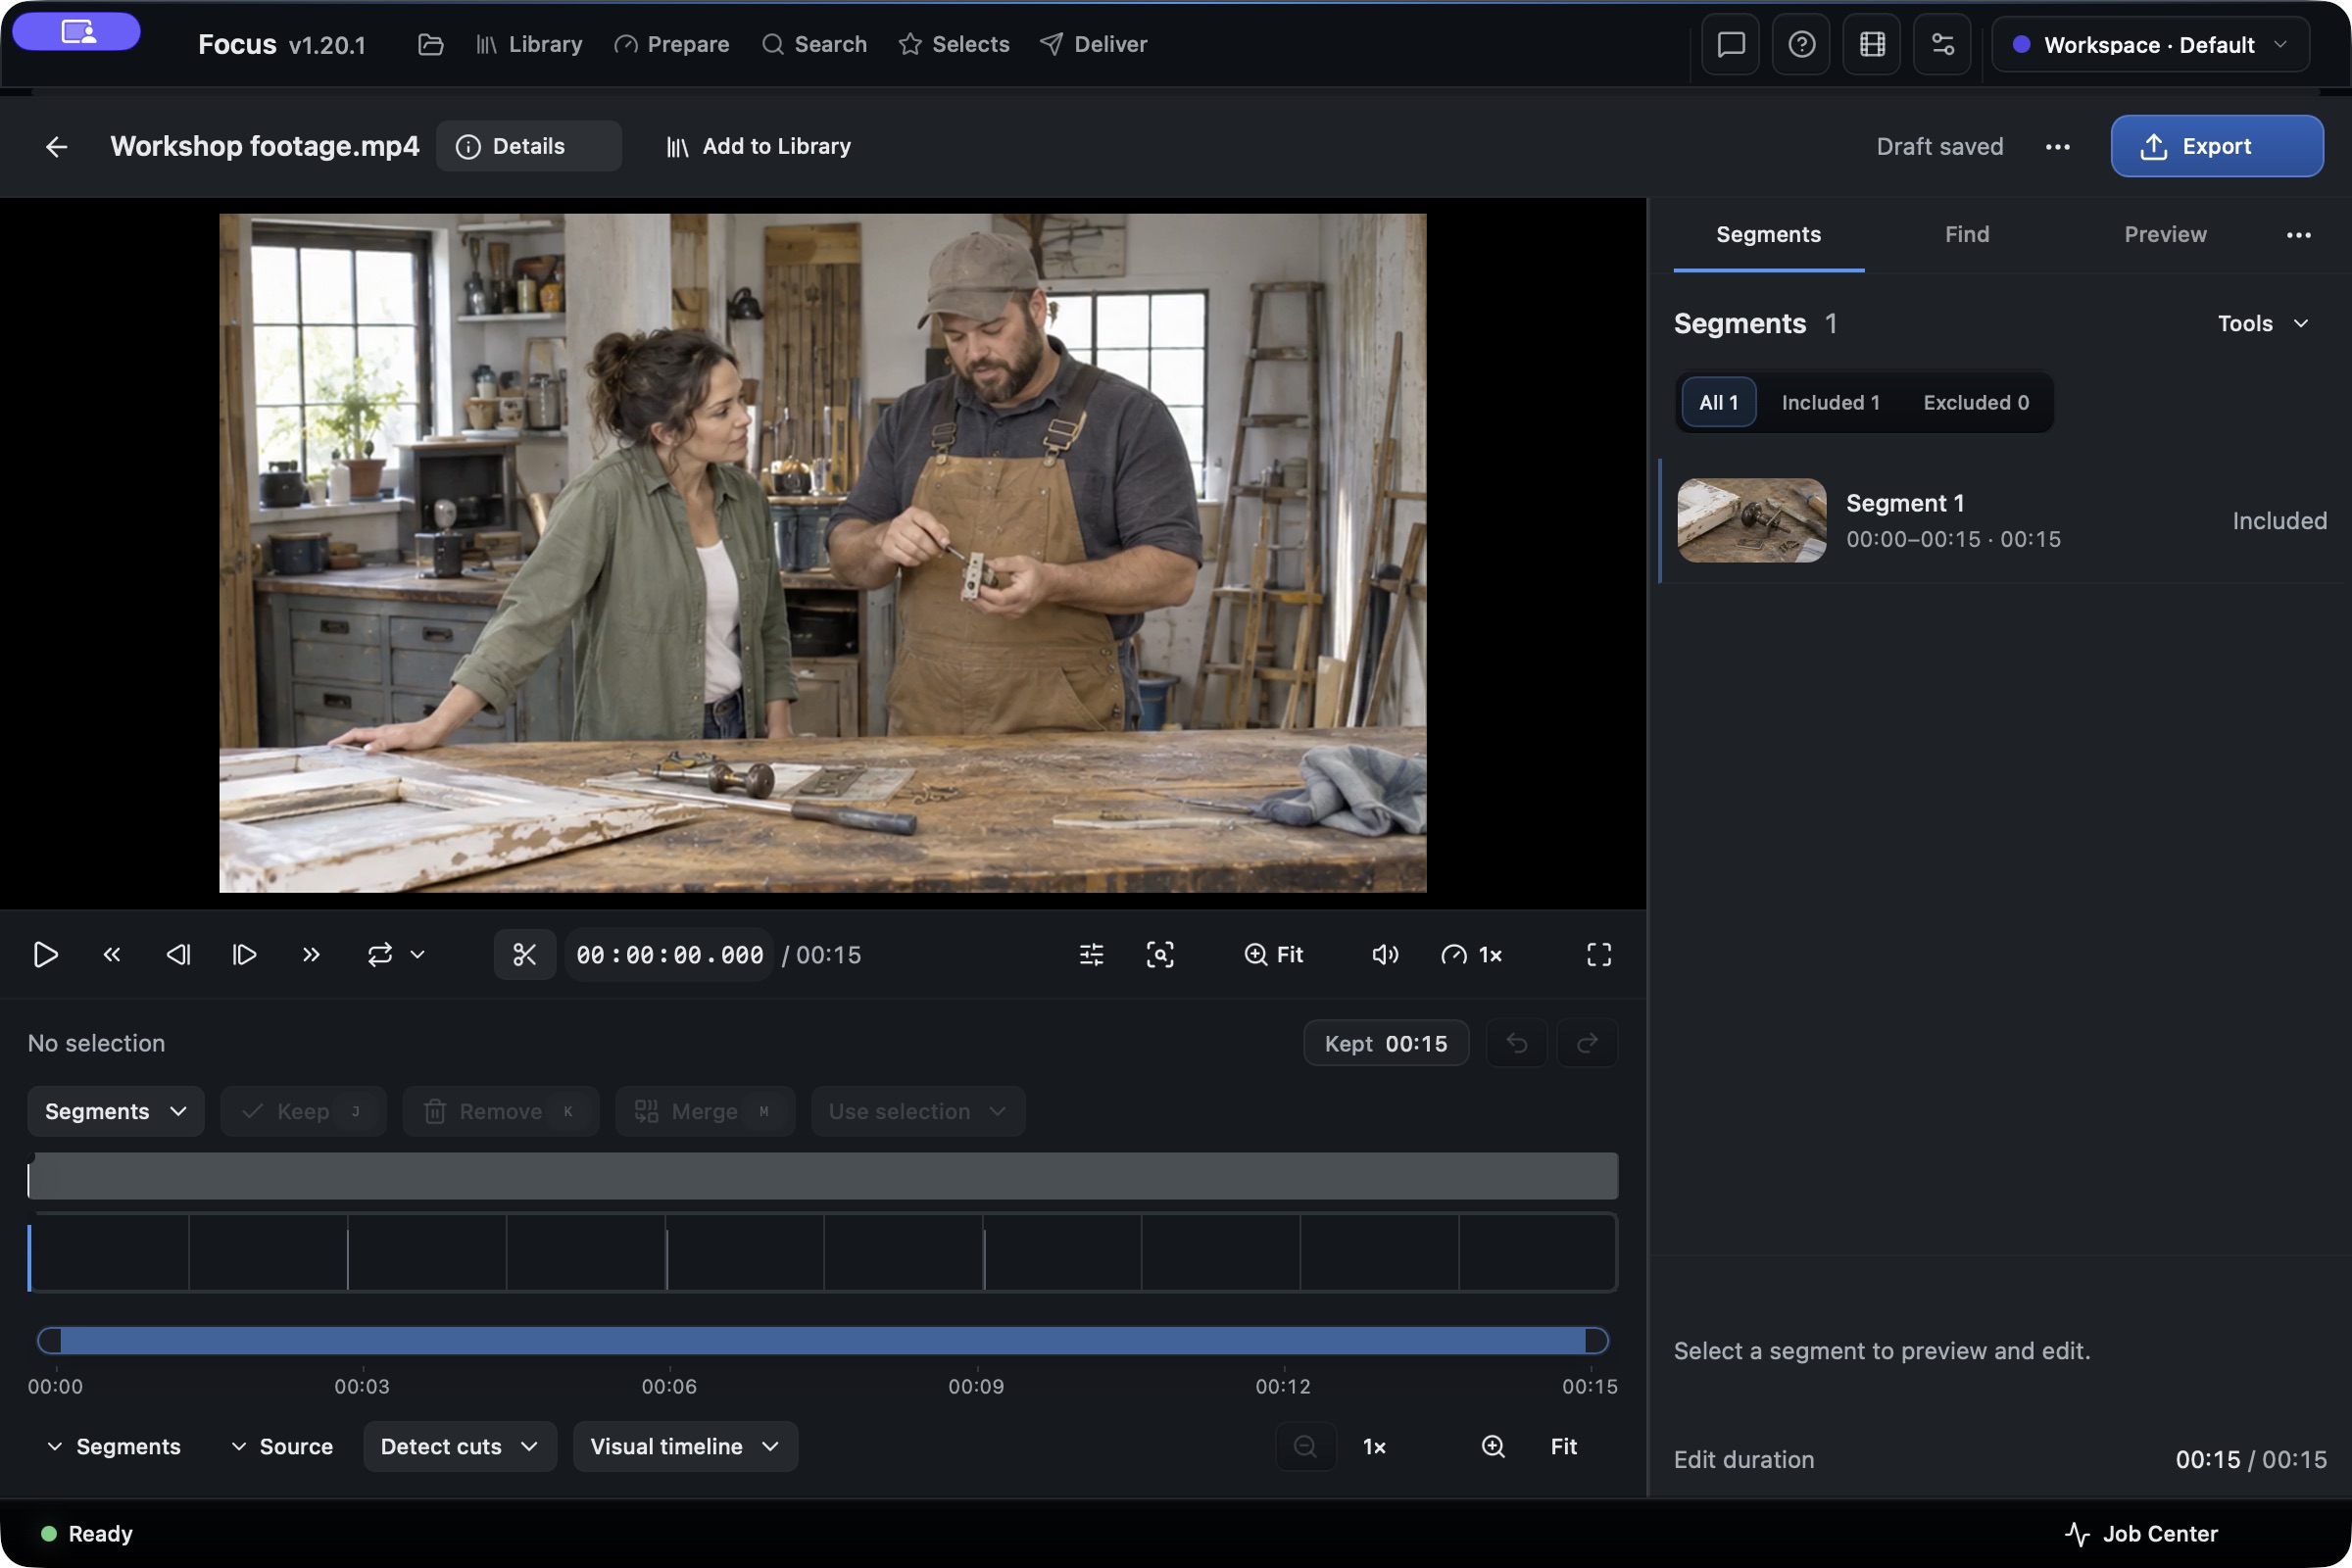This screenshot has width=2352, height=1568.
Task: Open the player adjustments sliders icon
Action: point(1091,955)
